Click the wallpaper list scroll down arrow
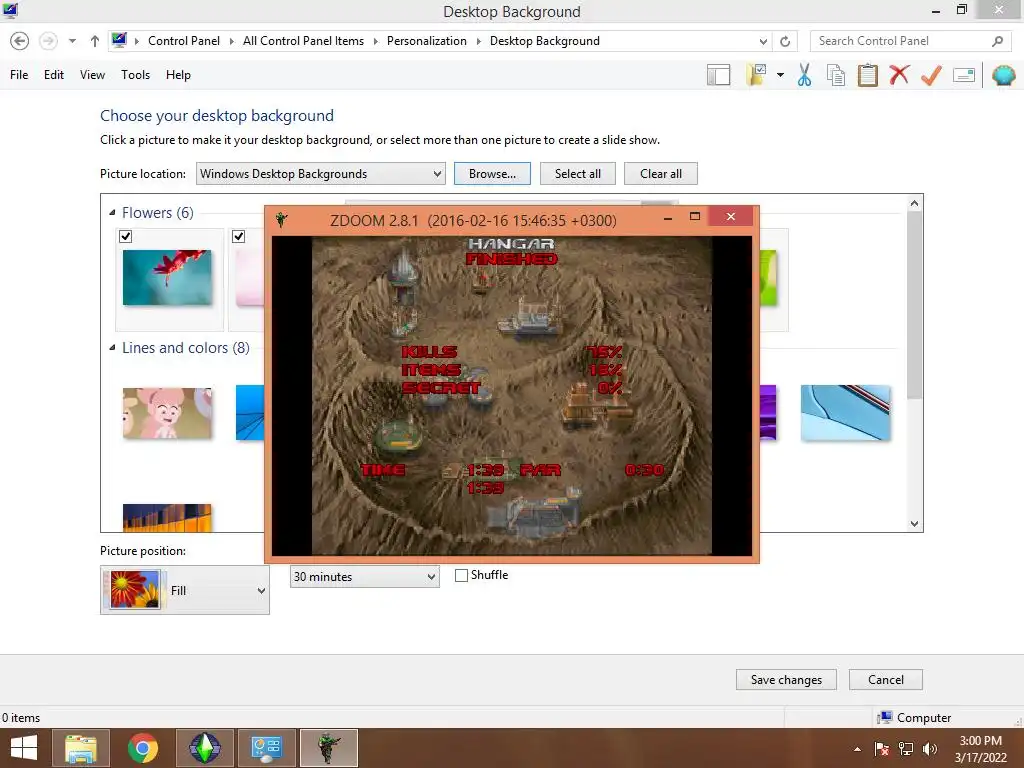The height and width of the screenshot is (768, 1024). tap(914, 524)
